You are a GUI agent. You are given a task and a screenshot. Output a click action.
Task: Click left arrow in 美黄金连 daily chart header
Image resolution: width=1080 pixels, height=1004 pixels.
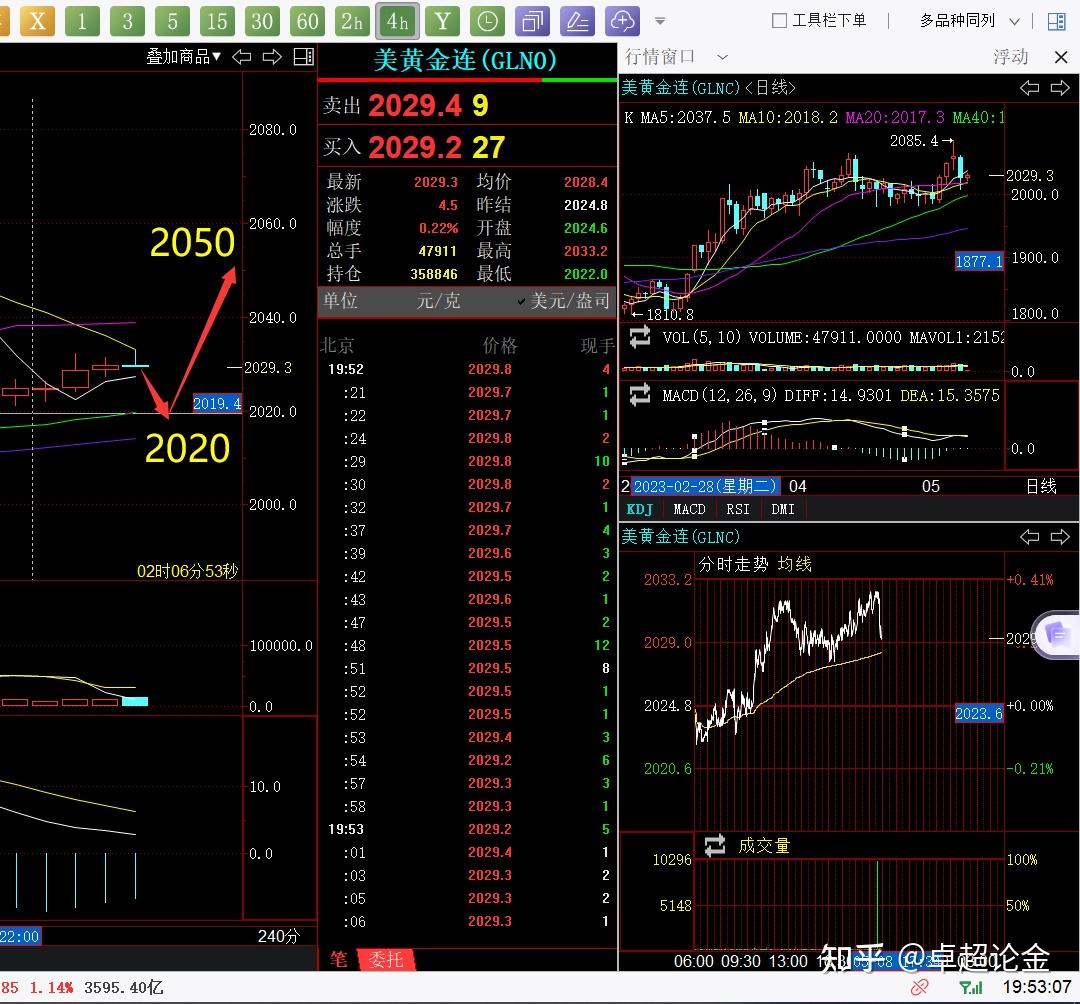coord(1030,87)
